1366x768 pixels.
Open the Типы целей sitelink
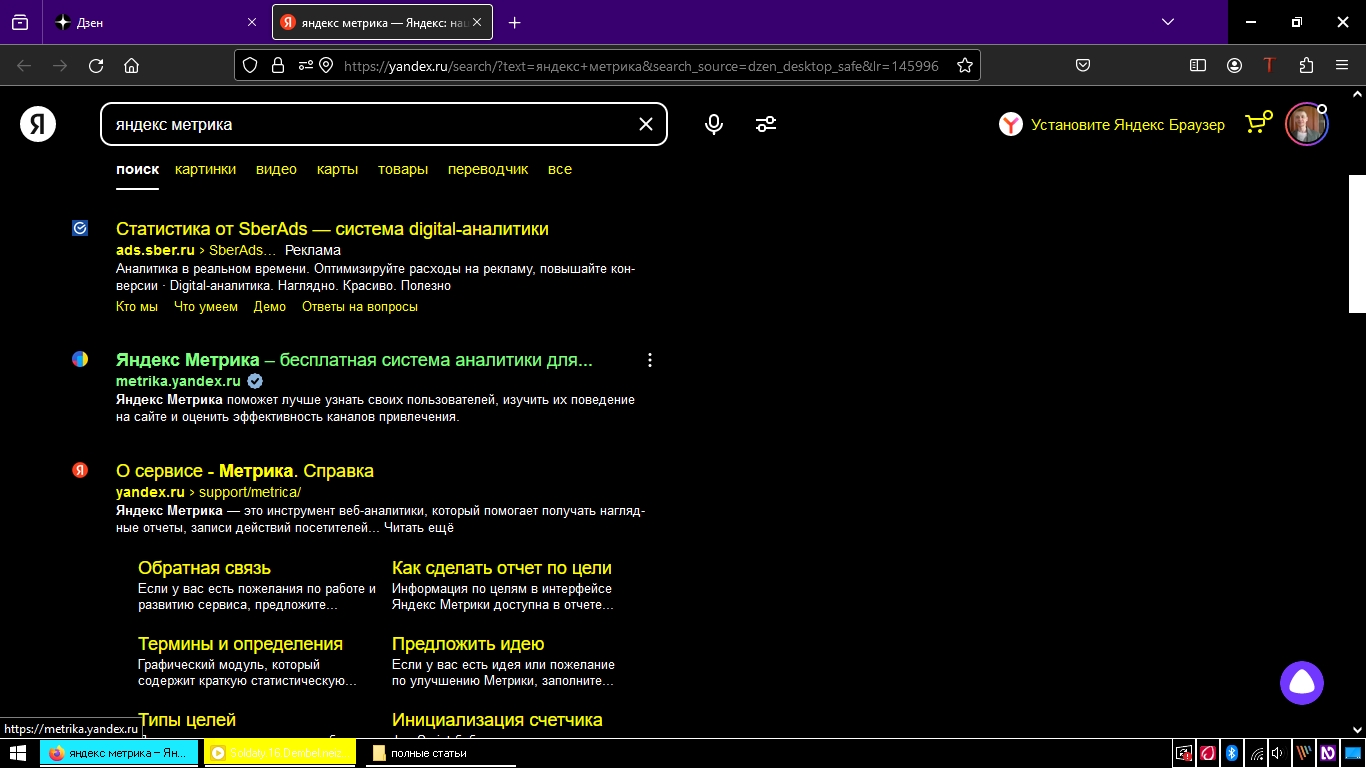(187, 720)
